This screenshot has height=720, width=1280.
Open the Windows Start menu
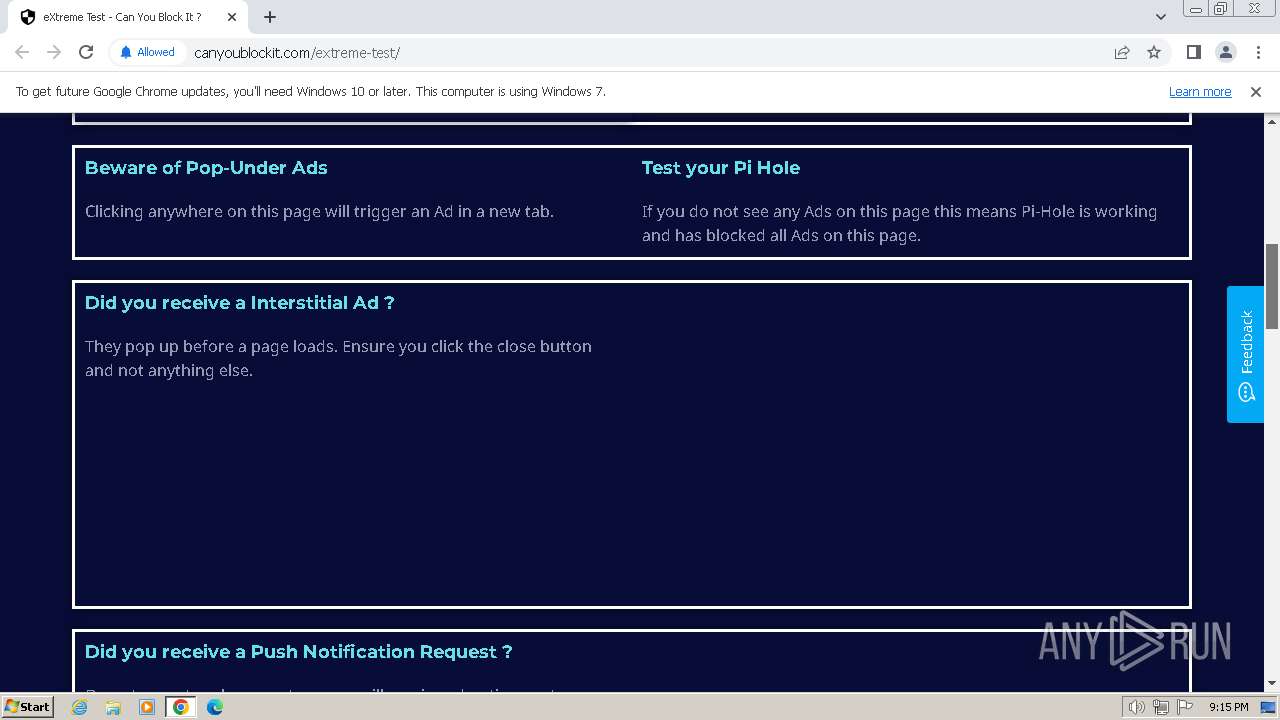[28, 707]
